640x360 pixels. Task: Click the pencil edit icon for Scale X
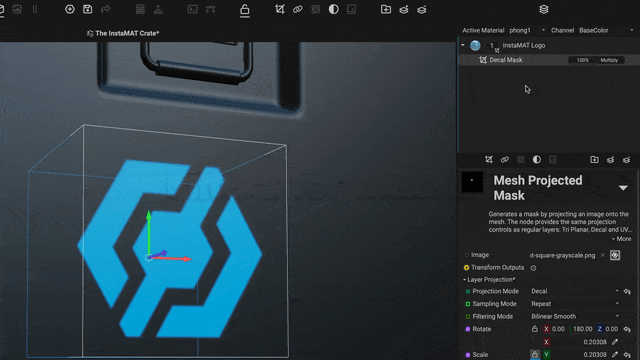pyautogui.click(x=615, y=342)
